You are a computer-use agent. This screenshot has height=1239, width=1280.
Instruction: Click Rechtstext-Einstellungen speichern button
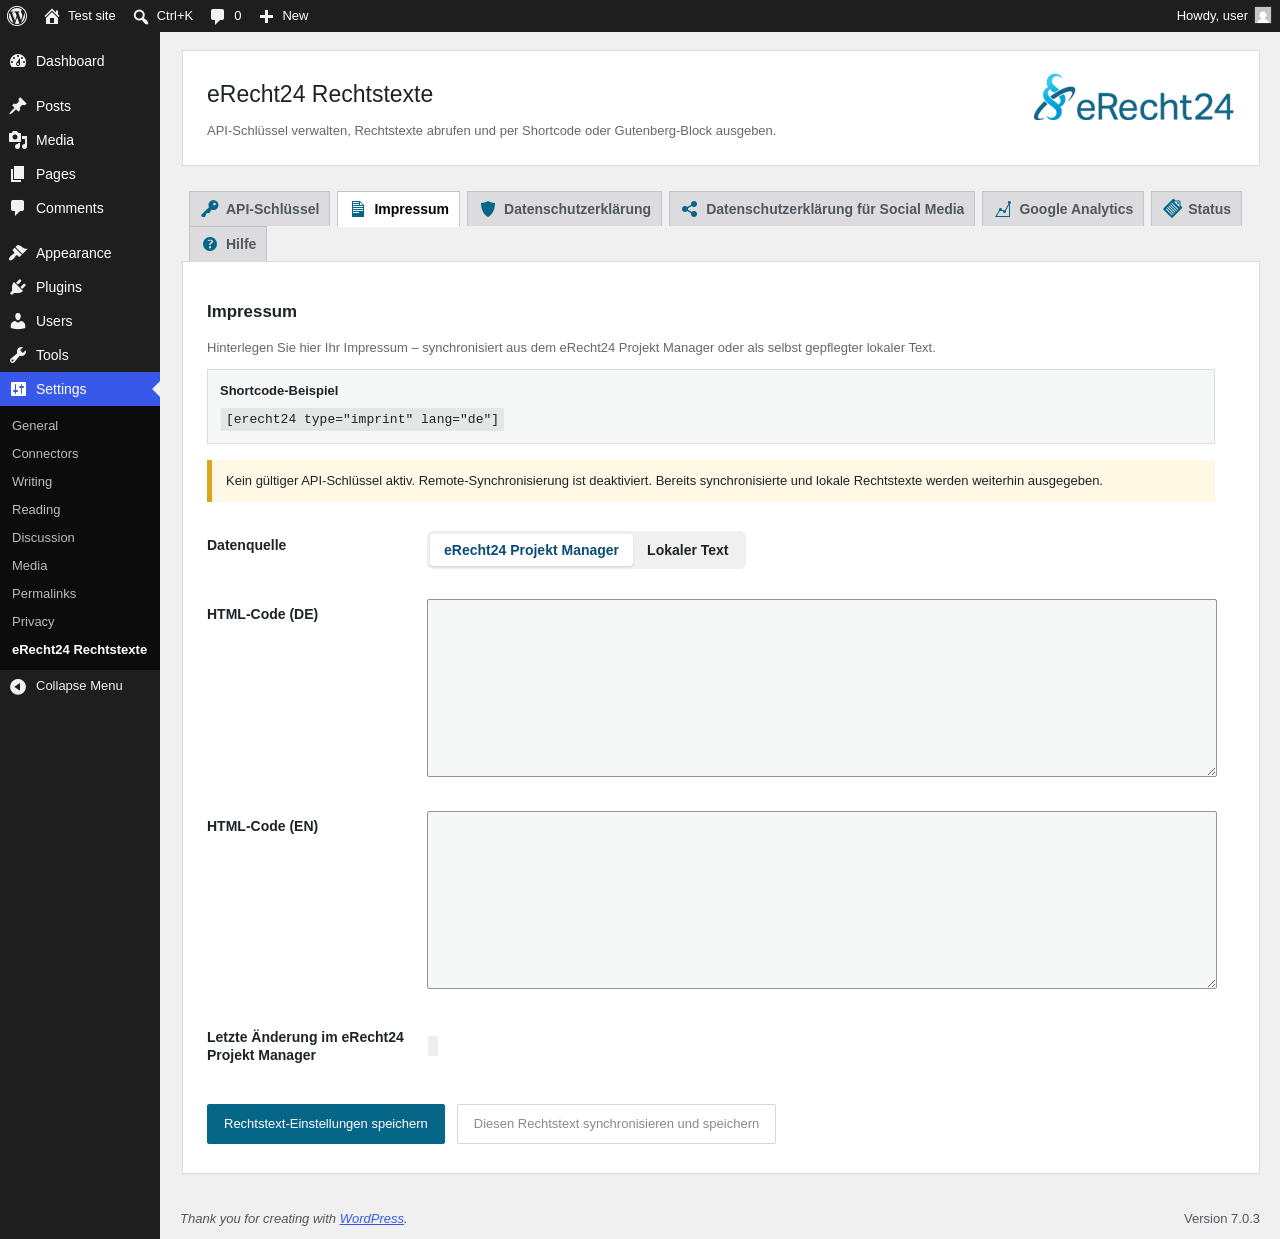[326, 1124]
